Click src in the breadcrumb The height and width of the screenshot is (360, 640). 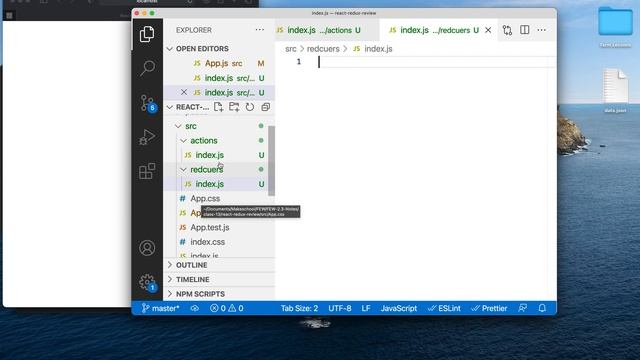click(291, 49)
